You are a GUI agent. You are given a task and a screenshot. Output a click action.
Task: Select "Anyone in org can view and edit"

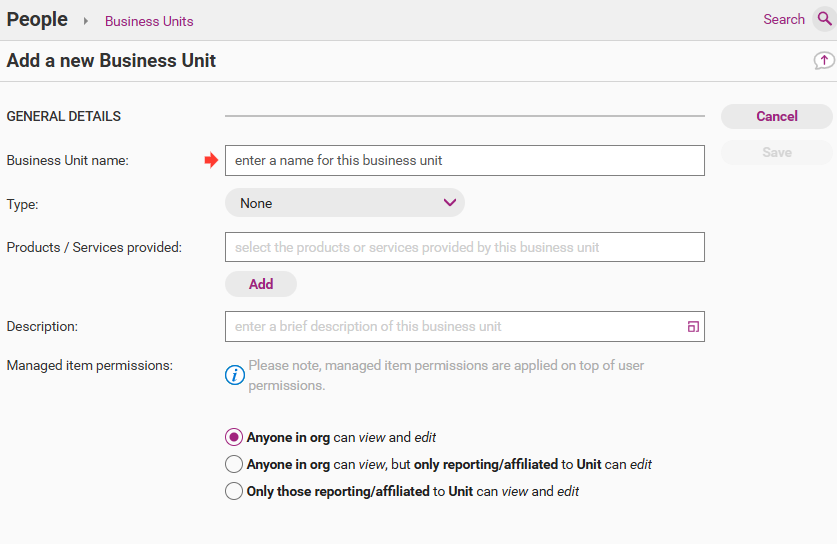coord(234,437)
